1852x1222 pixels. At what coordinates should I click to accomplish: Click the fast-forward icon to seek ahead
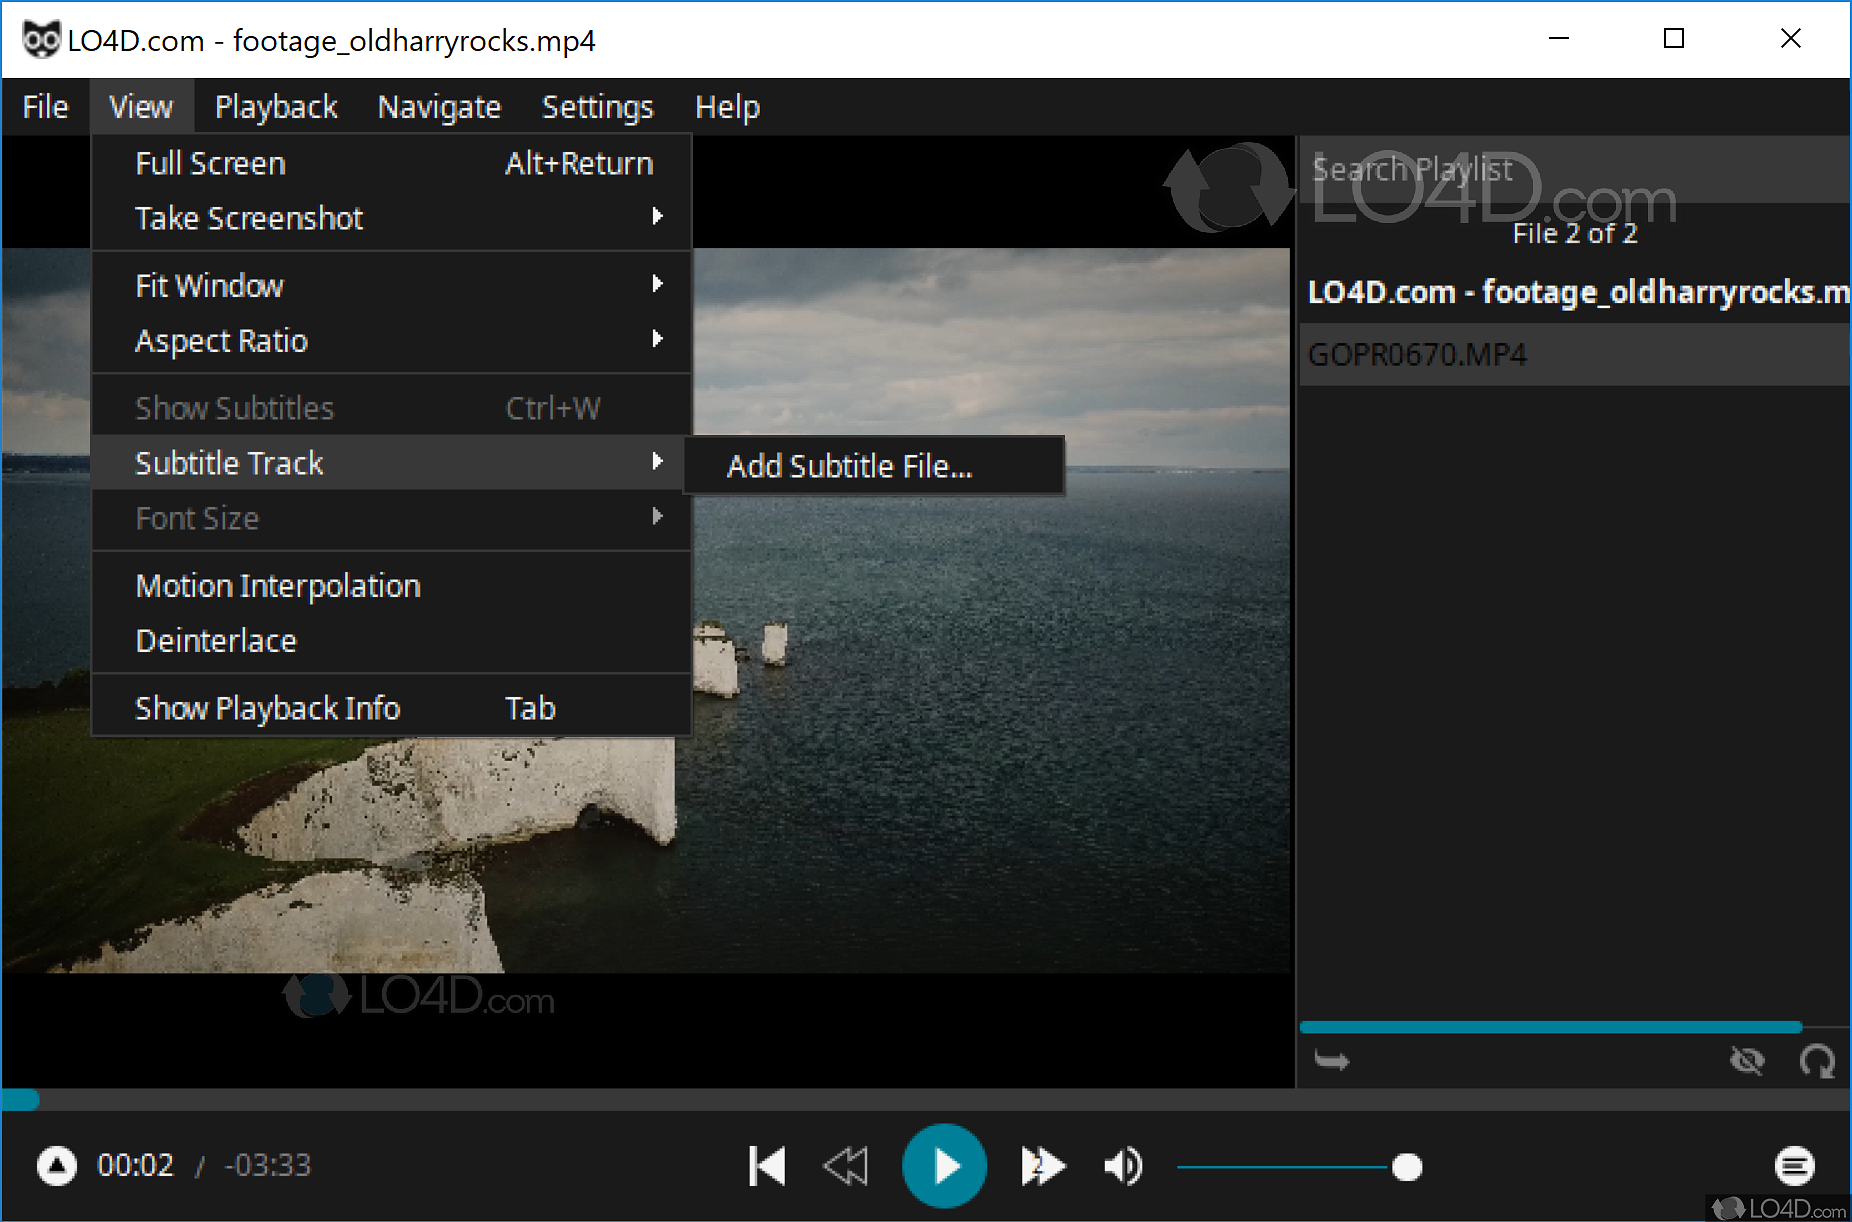(1043, 1165)
